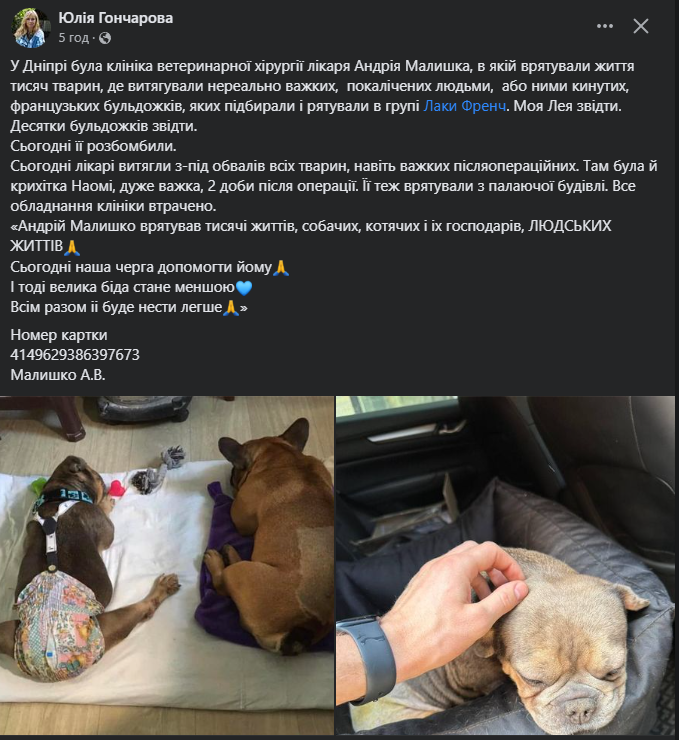
Task: Click the Номер картки label
Action: pos(59,335)
